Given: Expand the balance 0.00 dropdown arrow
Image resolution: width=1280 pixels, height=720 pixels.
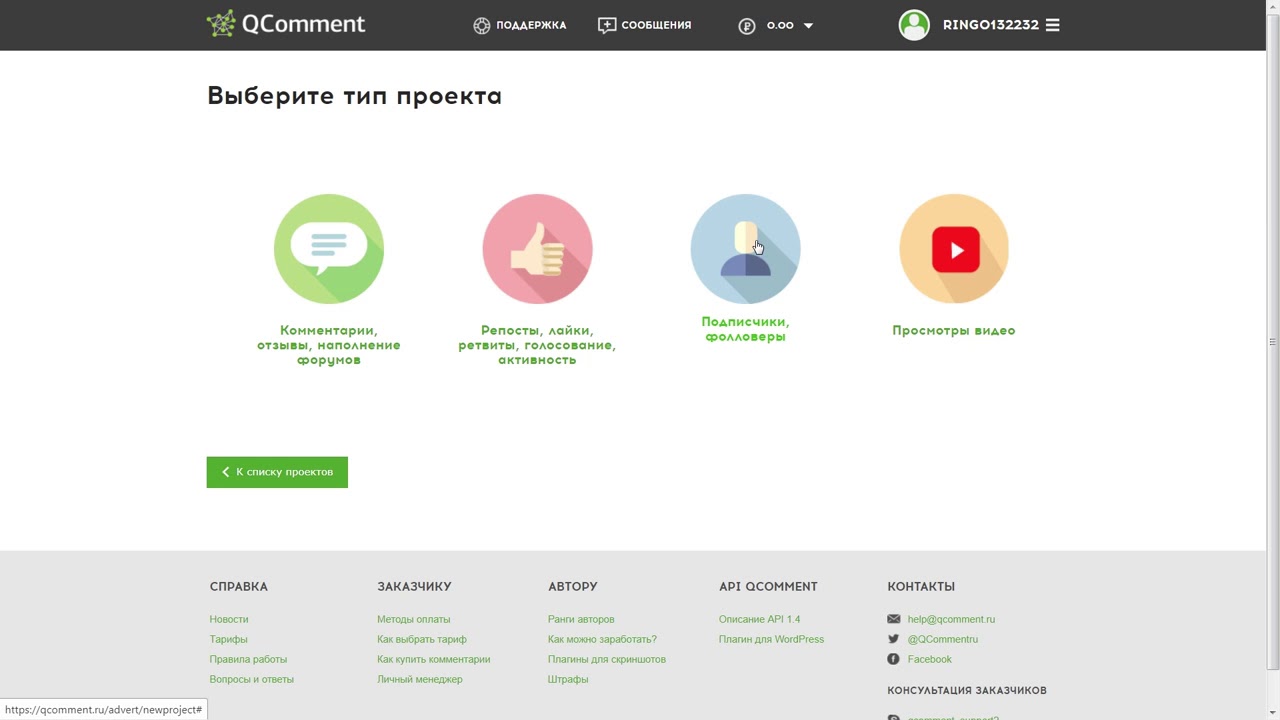Looking at the screenshot, I should [x=808, y=26].
